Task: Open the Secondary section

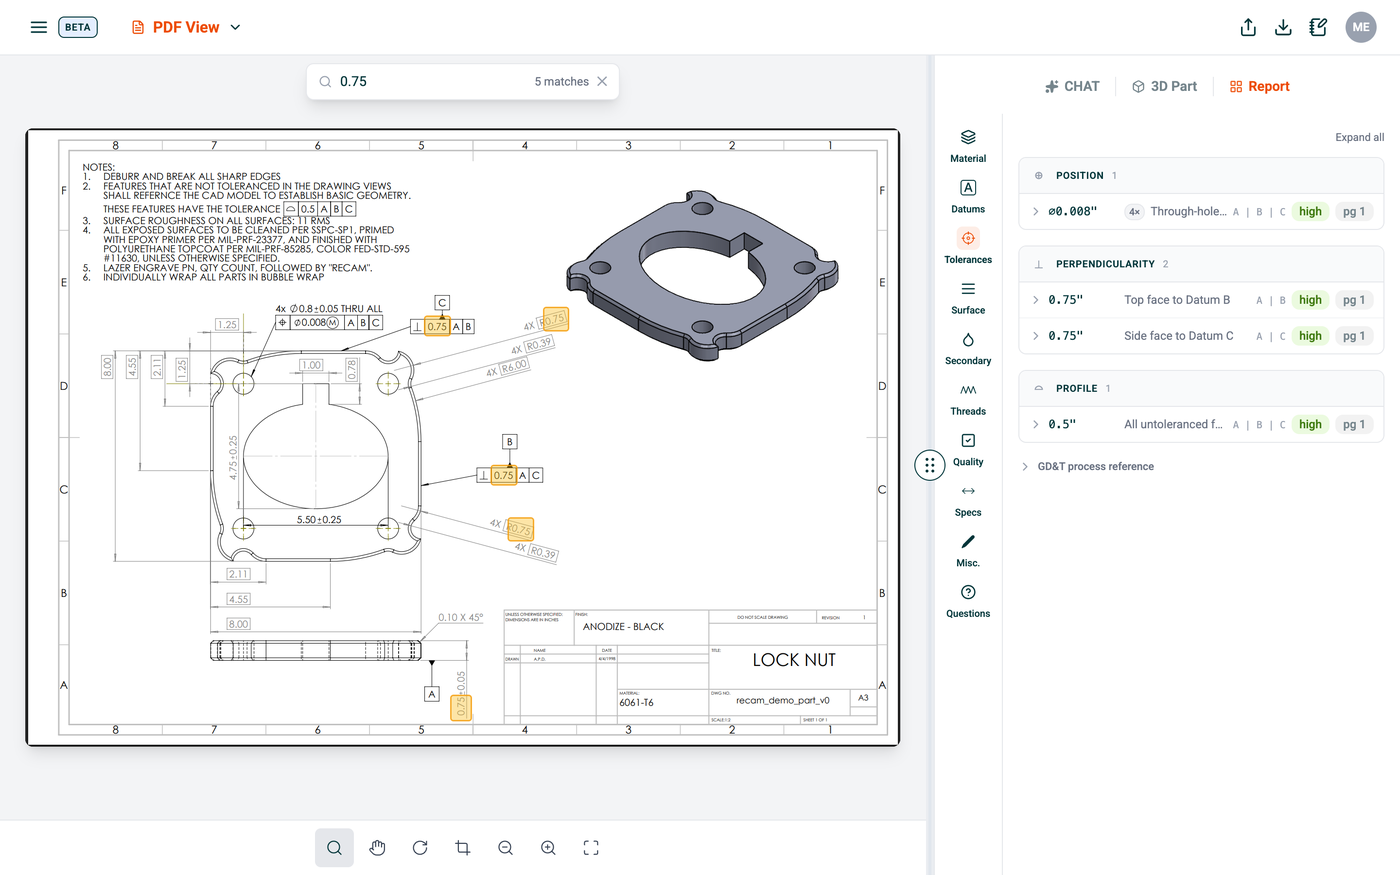Action: click(x=968, y=349)
